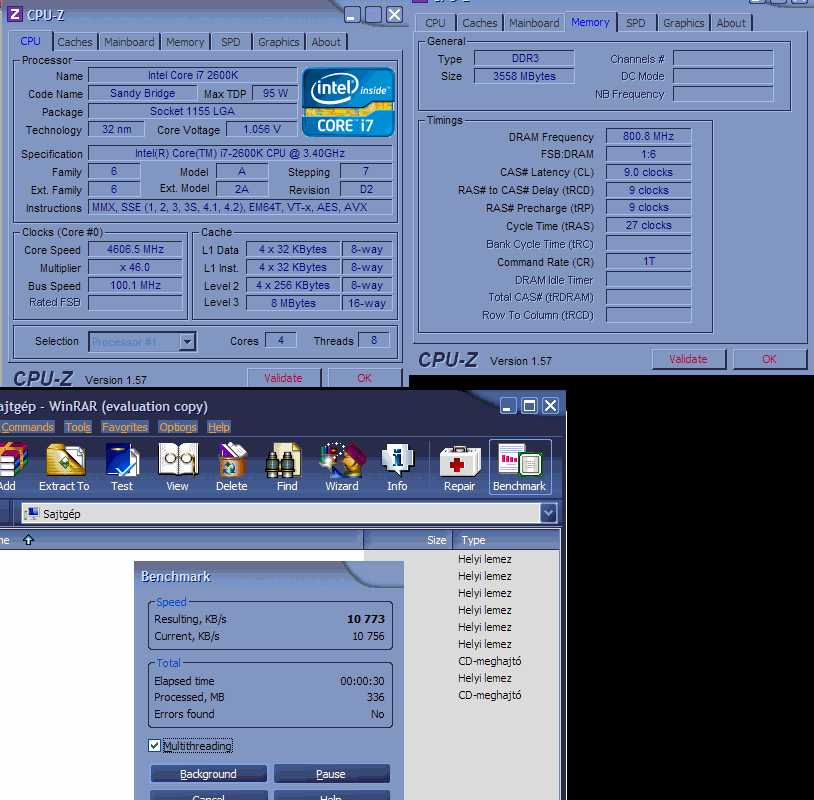
Task: Click the Core Speed 4606.5 MHz field
Action: (135, 249)
